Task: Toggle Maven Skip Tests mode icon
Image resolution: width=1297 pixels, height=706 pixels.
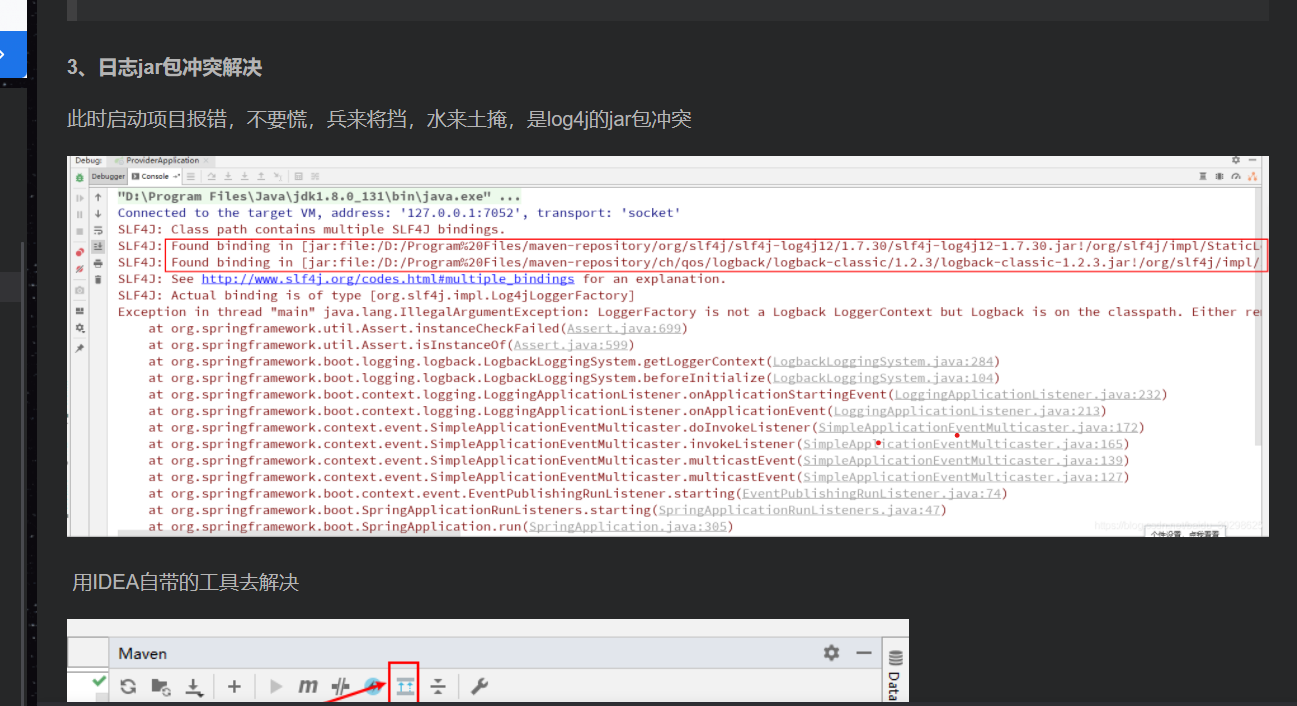Action: [372, 686]
